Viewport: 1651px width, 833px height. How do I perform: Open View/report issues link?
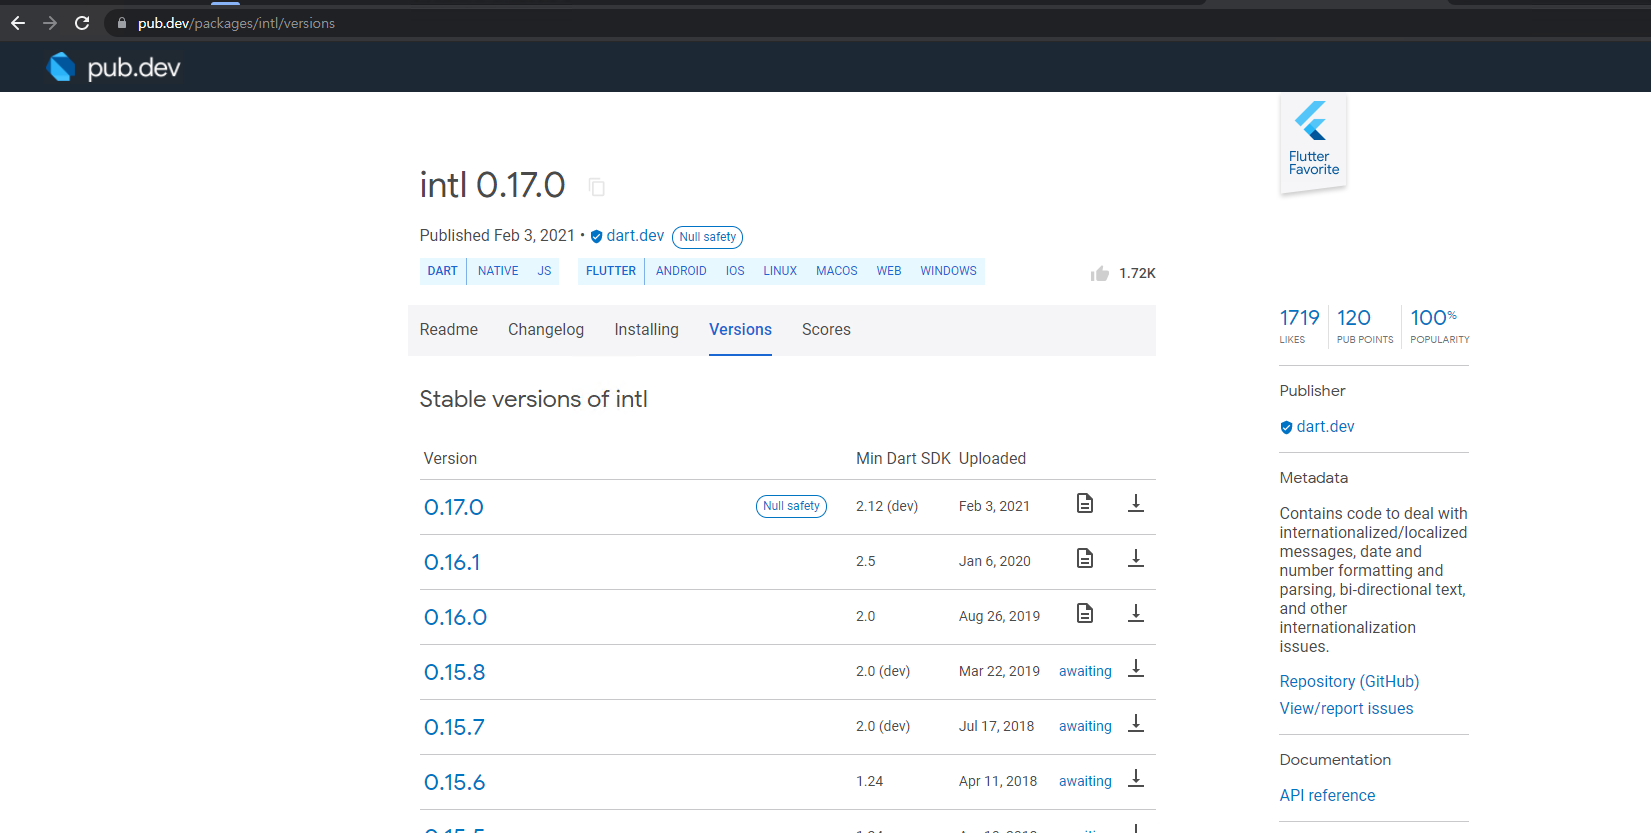pos(1346,709)
